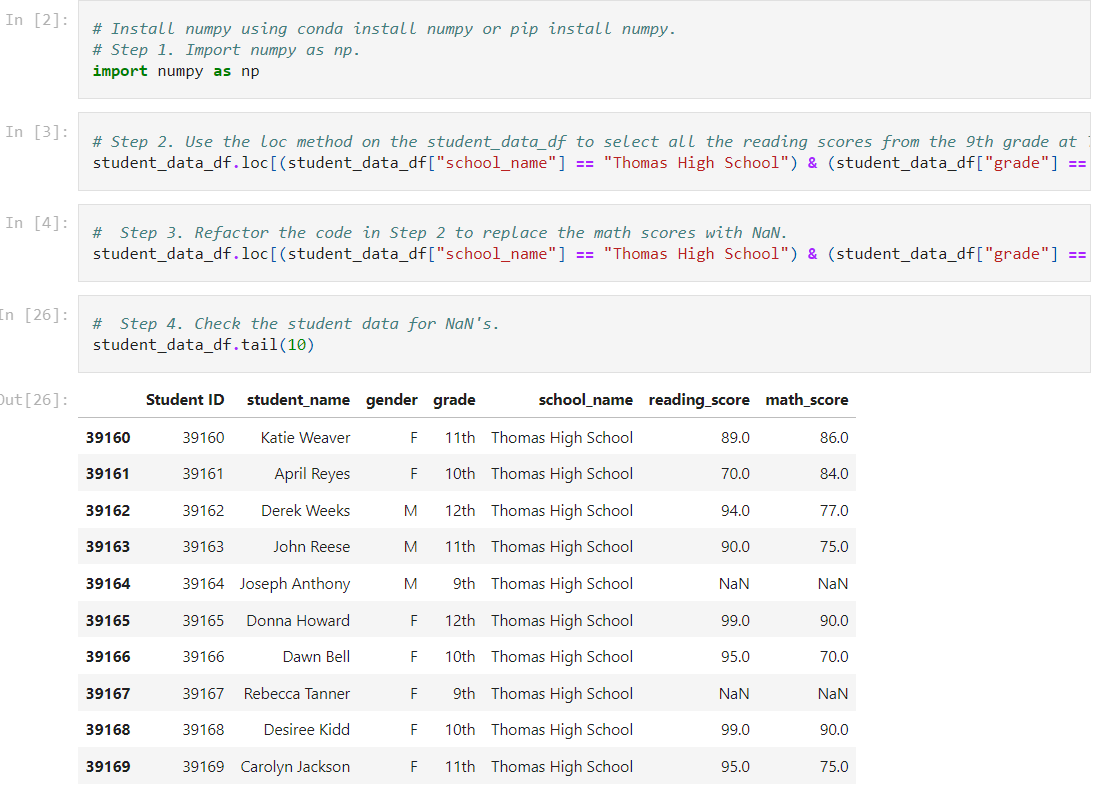
Task: Click Rebecca Tanner's NaN math score
Action: pyautogui.click(x=833, y=694)
